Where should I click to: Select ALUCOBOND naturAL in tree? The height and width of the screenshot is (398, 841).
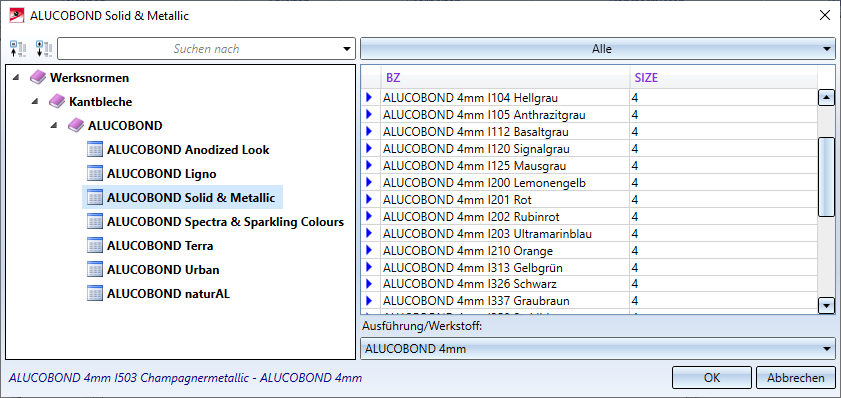pyautogui.click(x=168, y=293)
